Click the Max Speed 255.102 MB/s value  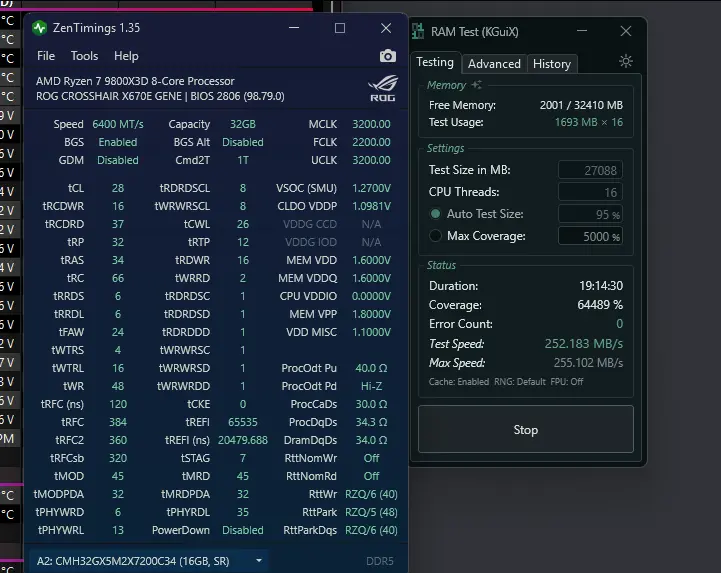[588, 363]
